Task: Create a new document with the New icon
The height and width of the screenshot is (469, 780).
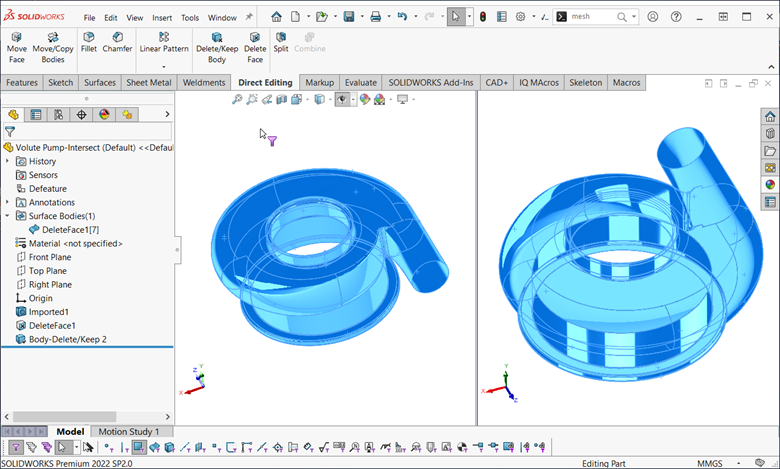Action: (295, 17)
